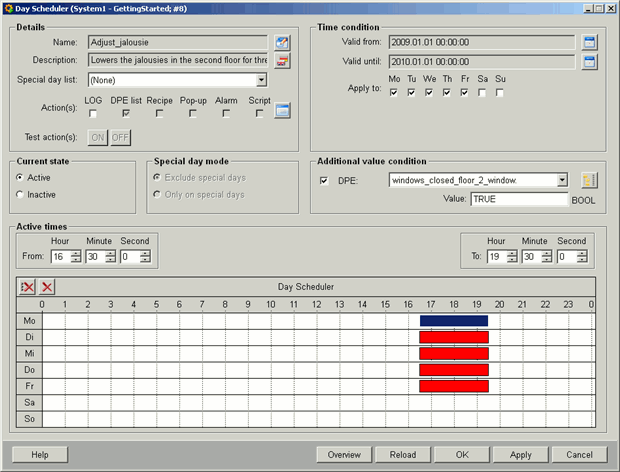Open the action configuration icon next to Script
The height and width of the screenshot is (472, 620).
point(283,111)
